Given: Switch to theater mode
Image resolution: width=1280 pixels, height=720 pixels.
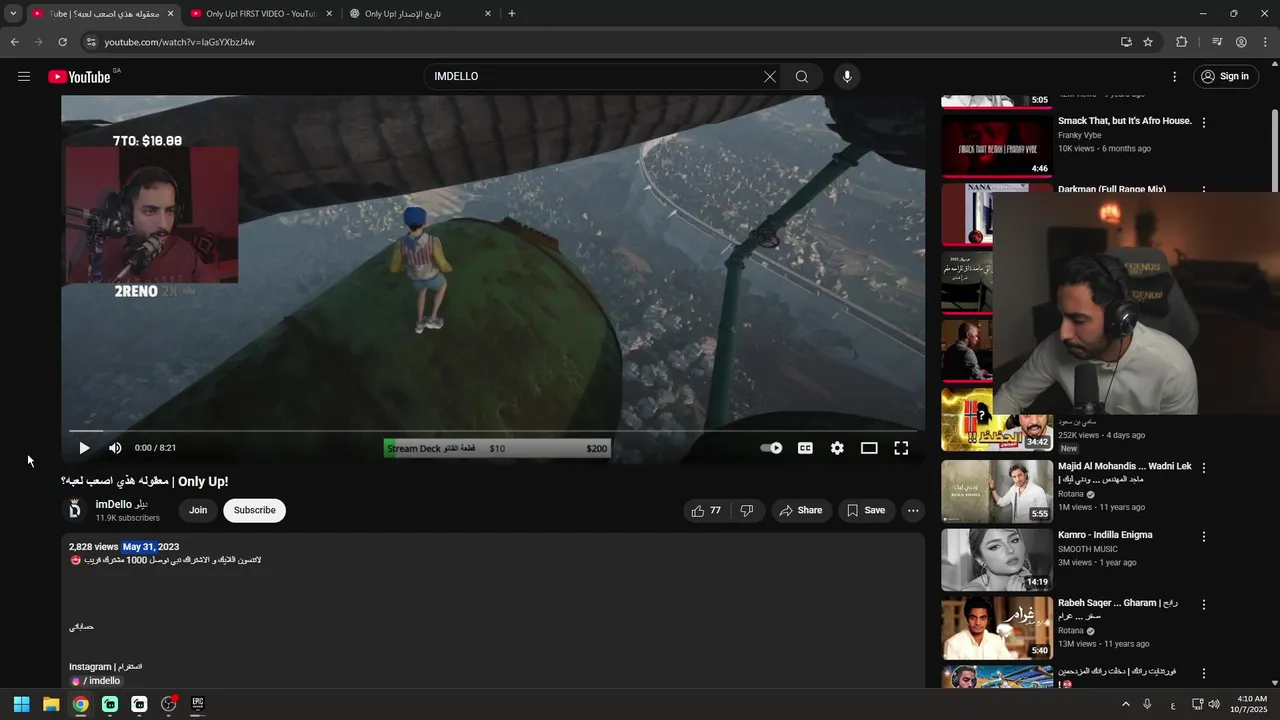Looking at the screenshot, I should pos(869,448).
